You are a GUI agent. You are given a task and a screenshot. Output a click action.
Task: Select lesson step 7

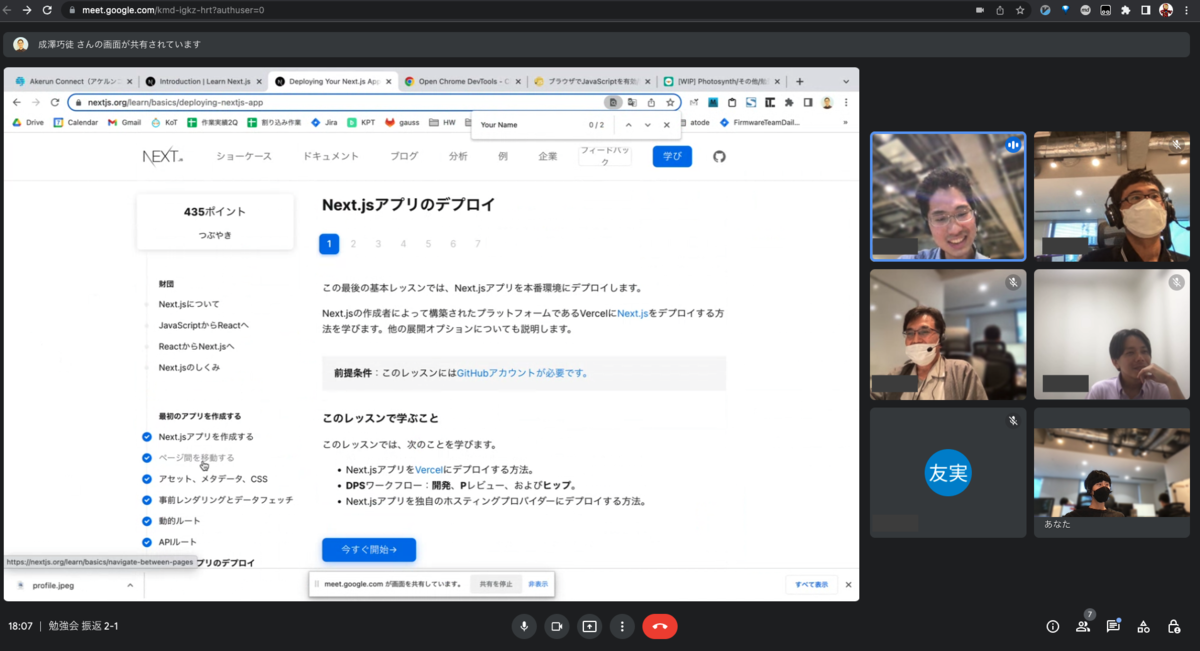(x=478, y=244)
